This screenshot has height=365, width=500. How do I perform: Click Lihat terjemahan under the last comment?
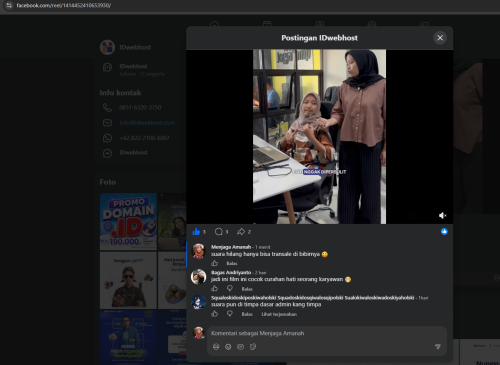click(279, 314)
